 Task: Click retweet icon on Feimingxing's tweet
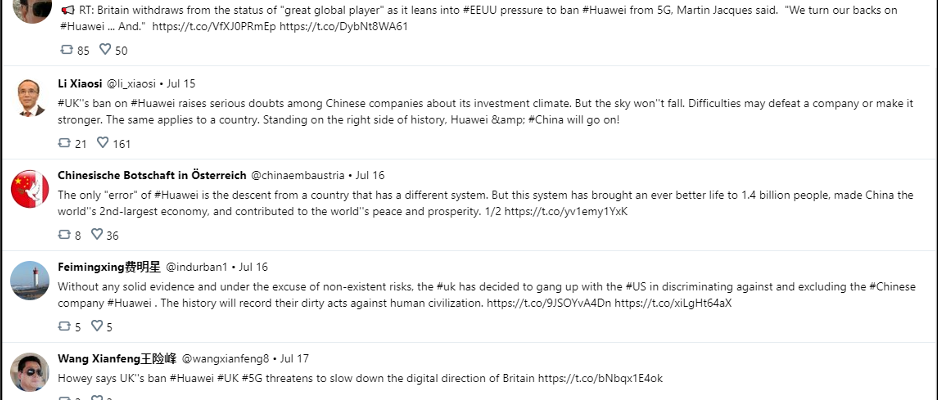(x=64, y=326)
